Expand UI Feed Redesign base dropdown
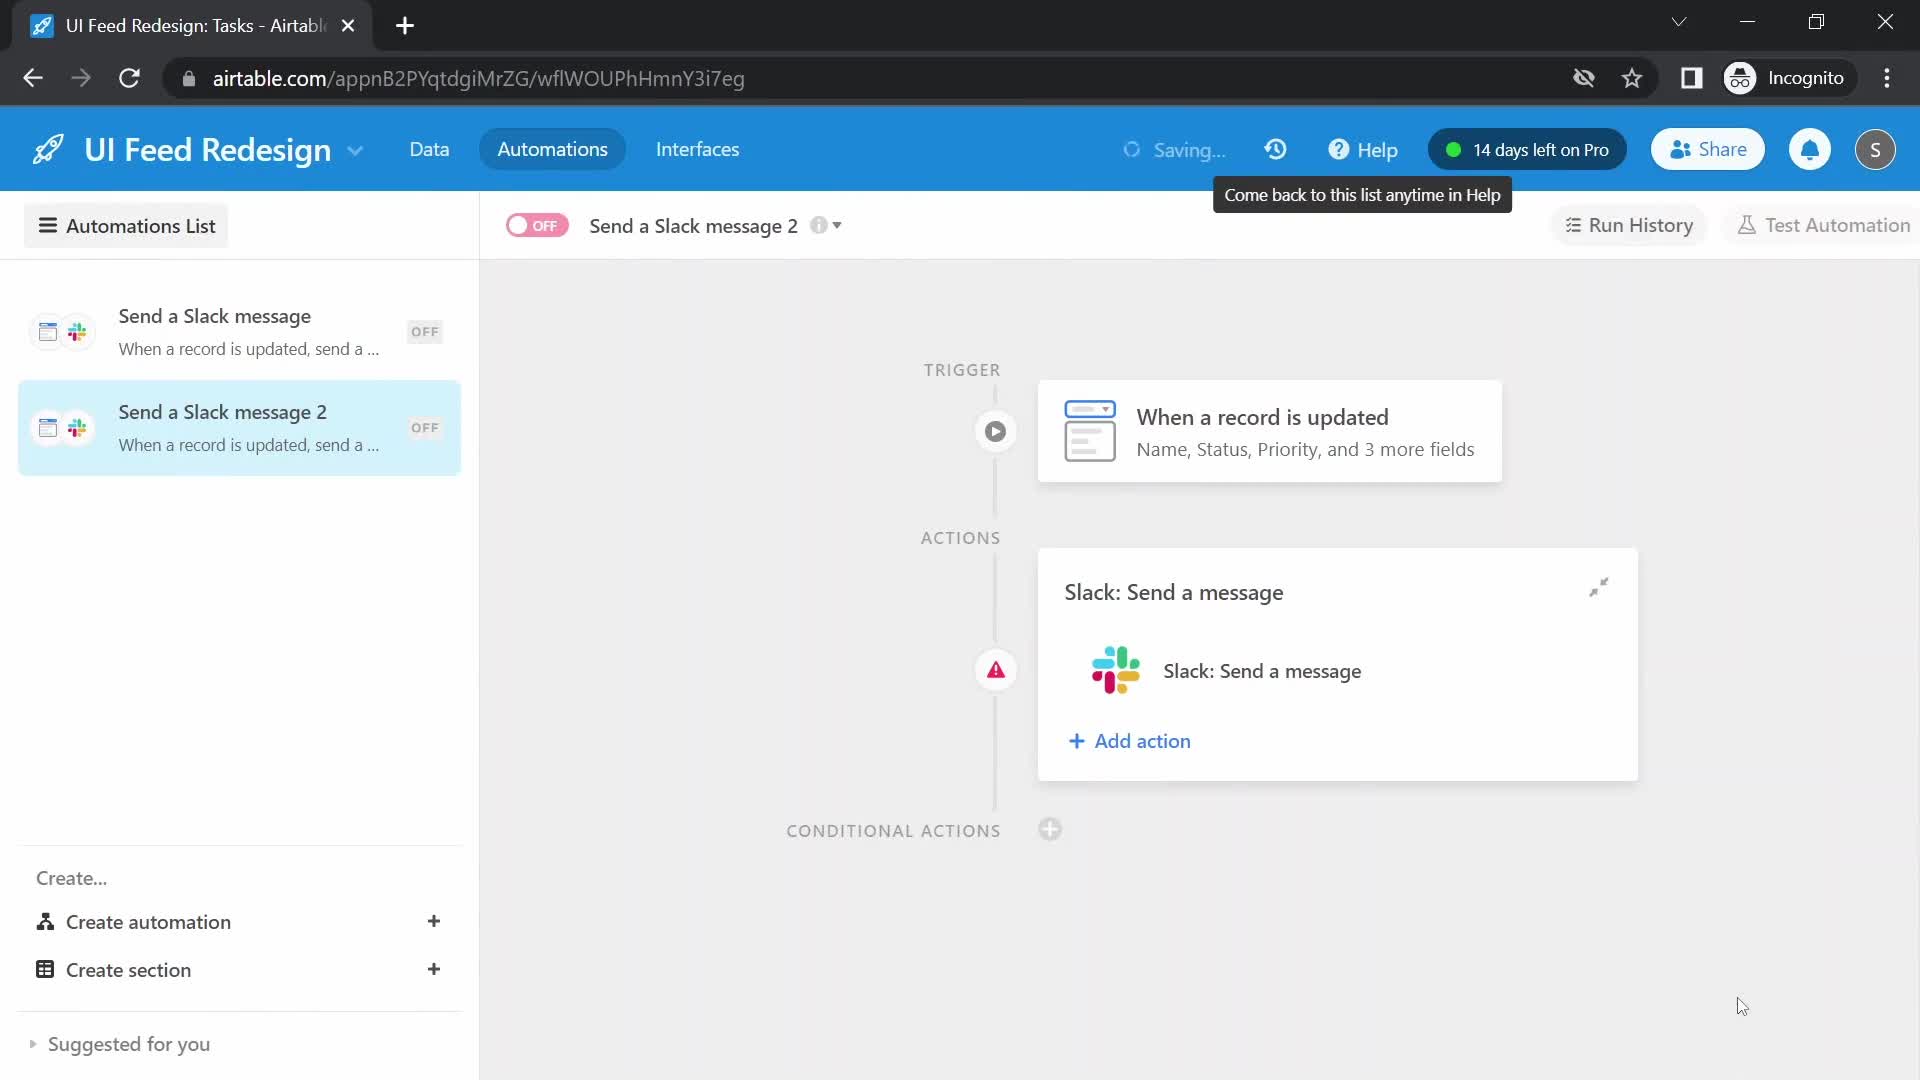 click(x=355, y=151)
